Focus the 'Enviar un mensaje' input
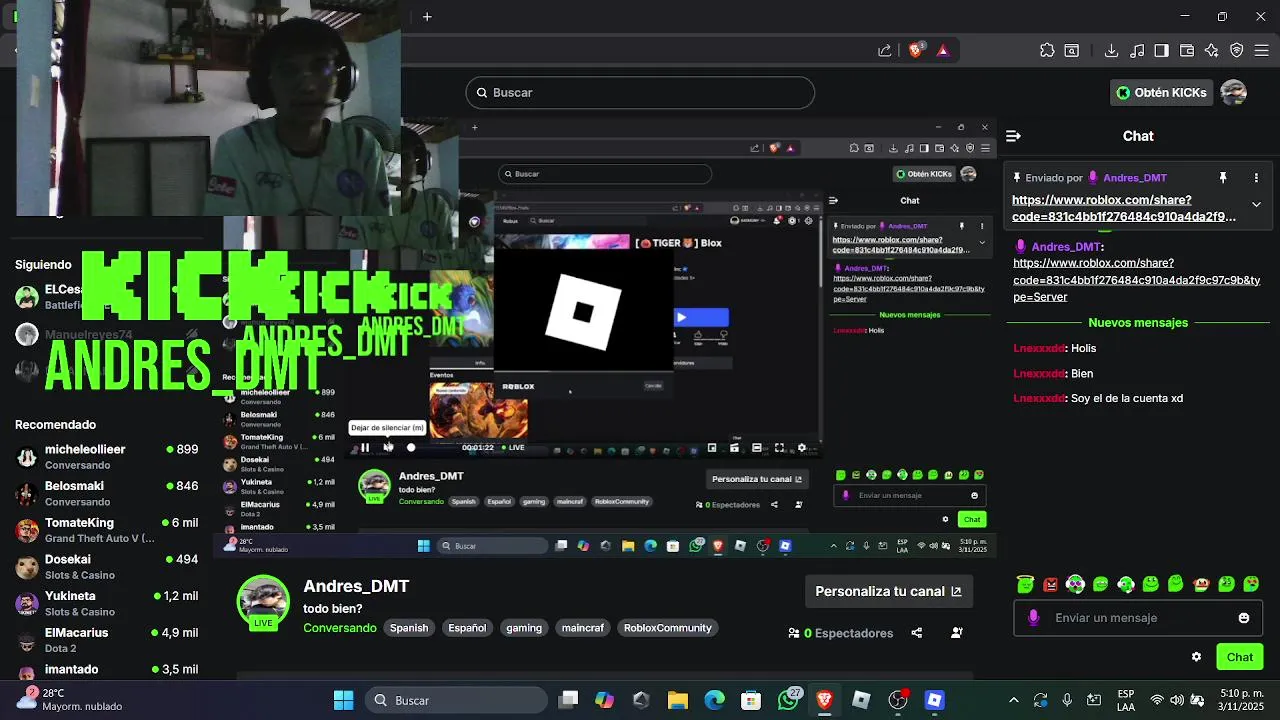Image resolution: width=1280 pixels, height=720 pixels. click(x=1138, y=618)
